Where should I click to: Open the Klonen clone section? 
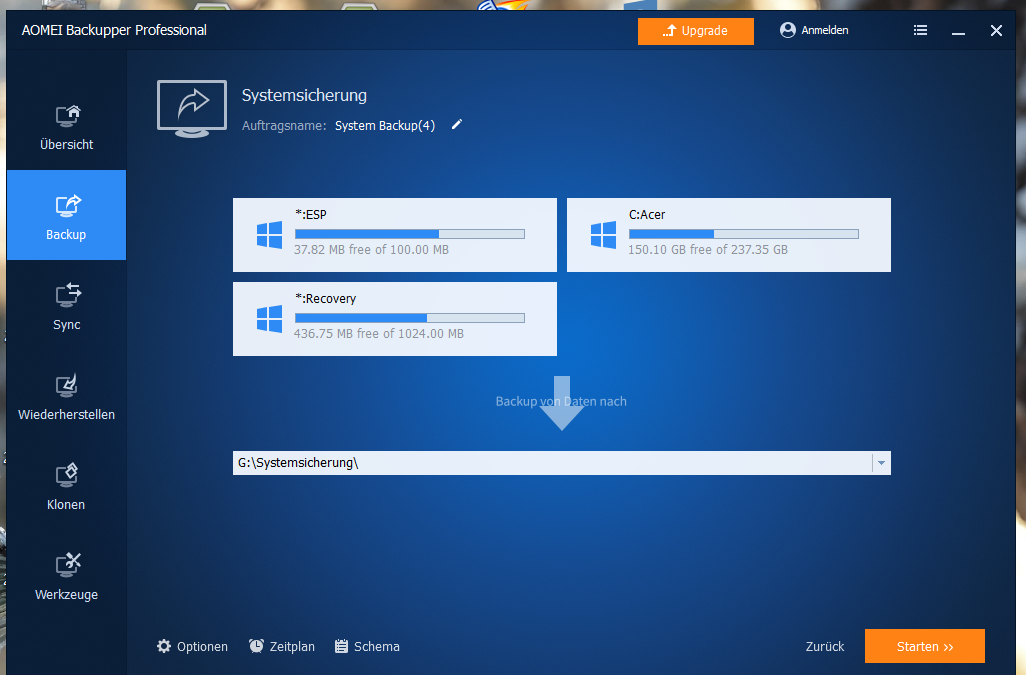[66, 485]
